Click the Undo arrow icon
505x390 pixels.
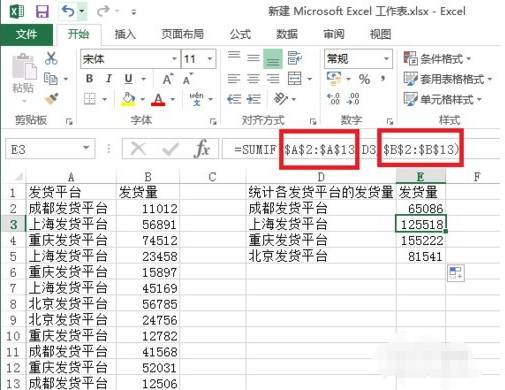pos(68,11)
